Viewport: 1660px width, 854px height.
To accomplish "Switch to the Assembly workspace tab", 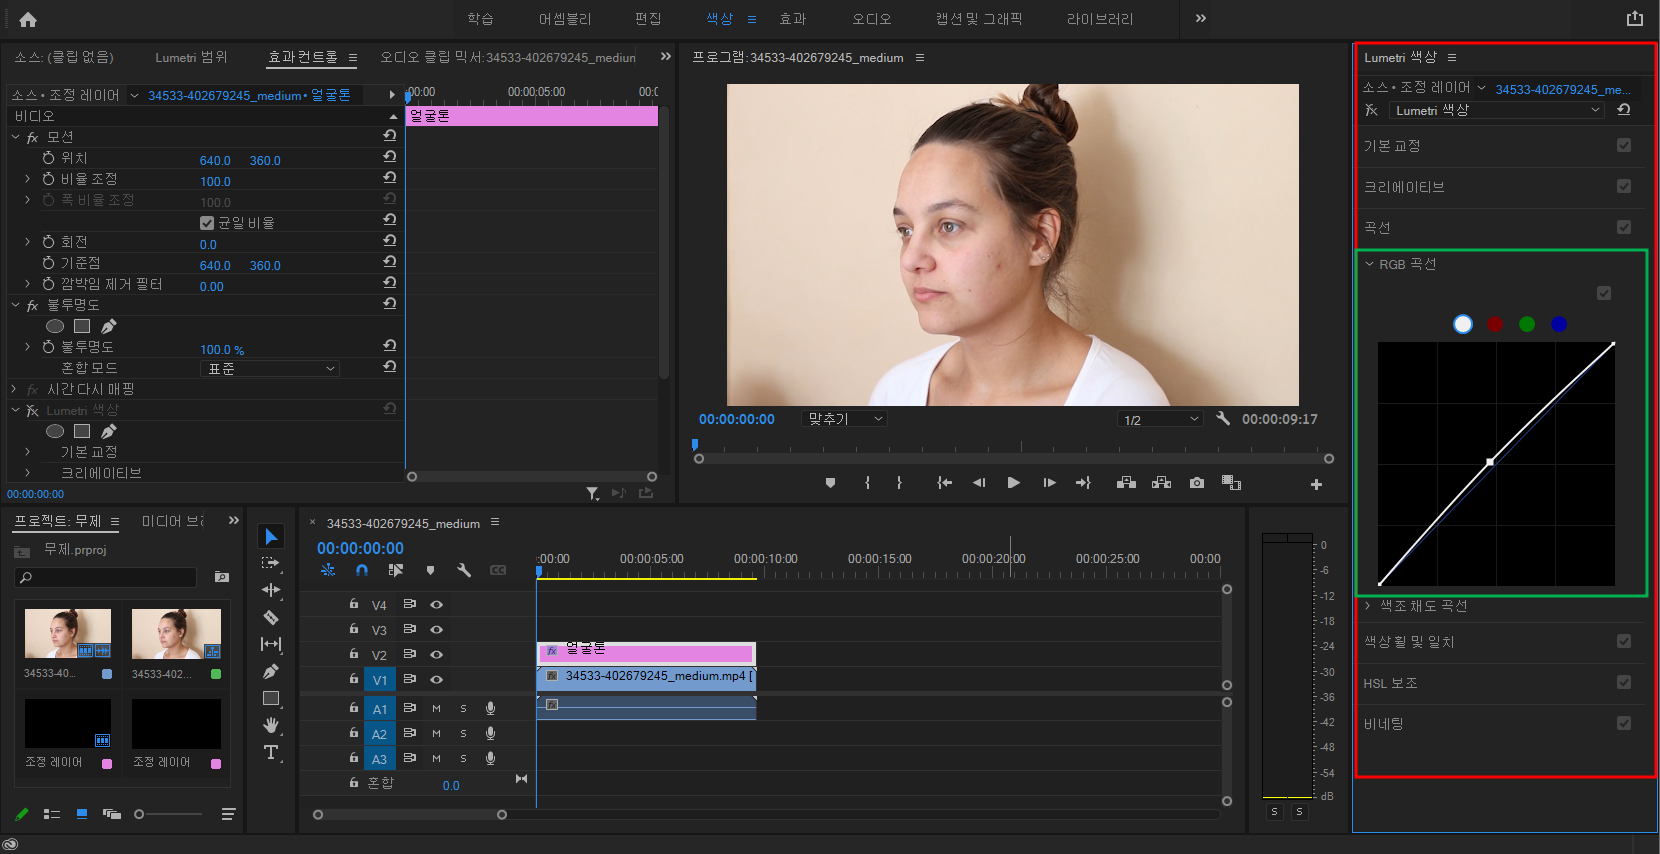I will pyautogui.click(x=565, y=19).
